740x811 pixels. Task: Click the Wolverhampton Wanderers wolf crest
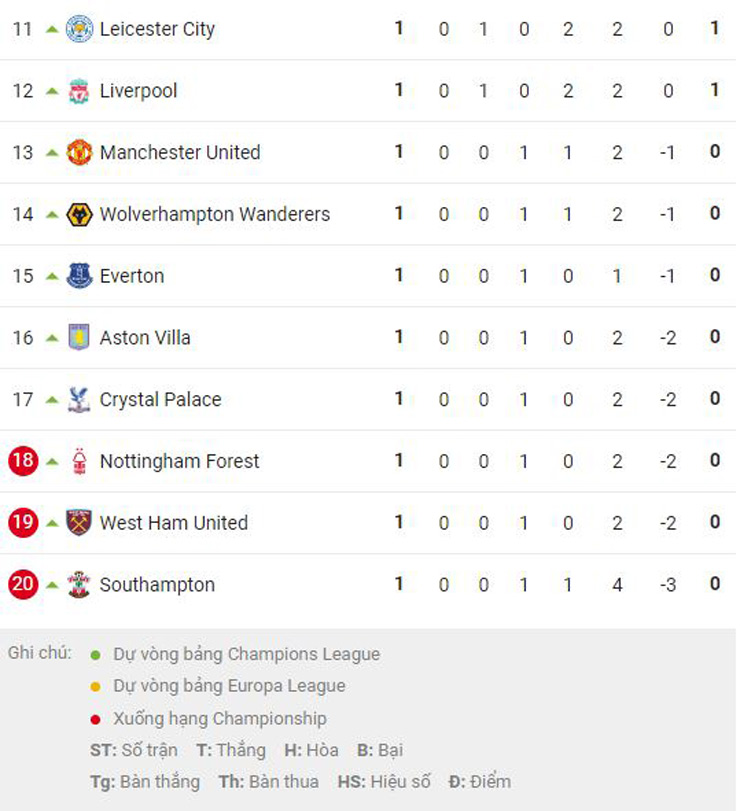click(x=79, y=214)
